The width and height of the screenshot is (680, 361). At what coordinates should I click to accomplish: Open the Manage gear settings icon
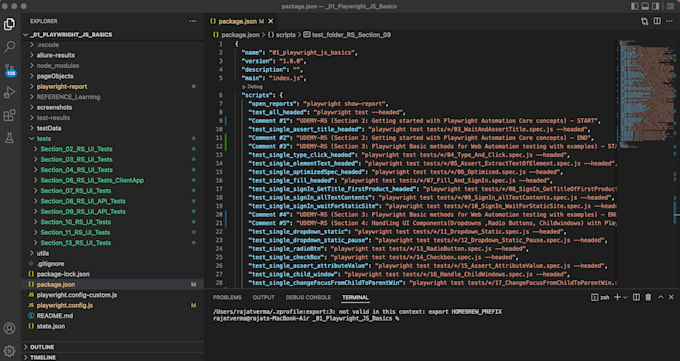click(x=9, y=350)
